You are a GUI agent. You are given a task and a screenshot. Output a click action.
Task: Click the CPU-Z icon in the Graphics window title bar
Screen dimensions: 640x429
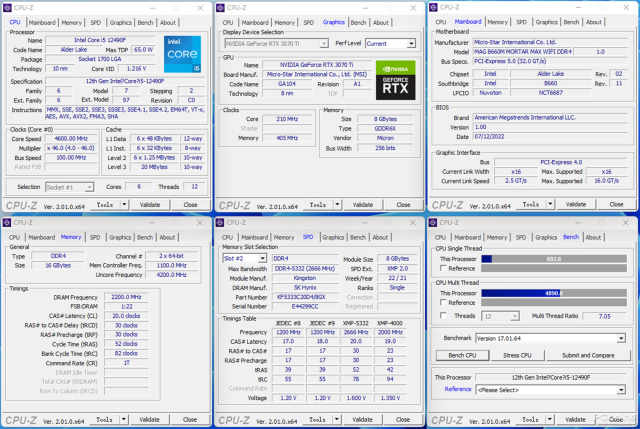pos(220,8)
